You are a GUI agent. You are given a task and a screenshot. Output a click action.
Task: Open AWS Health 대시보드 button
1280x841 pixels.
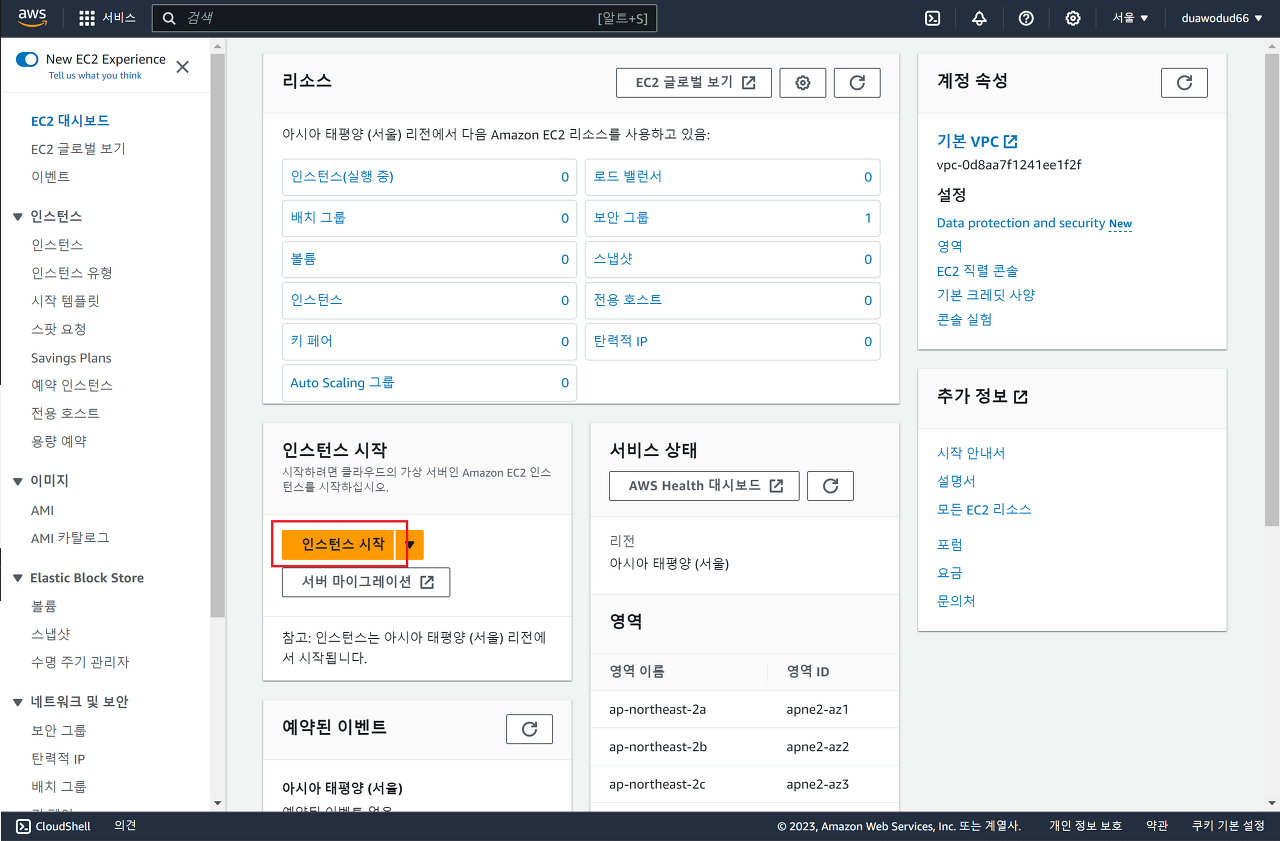[x=704, y=486]
